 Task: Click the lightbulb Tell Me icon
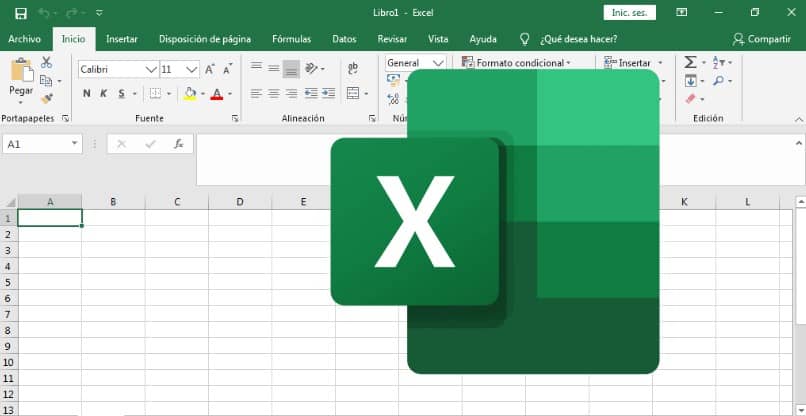524,39
